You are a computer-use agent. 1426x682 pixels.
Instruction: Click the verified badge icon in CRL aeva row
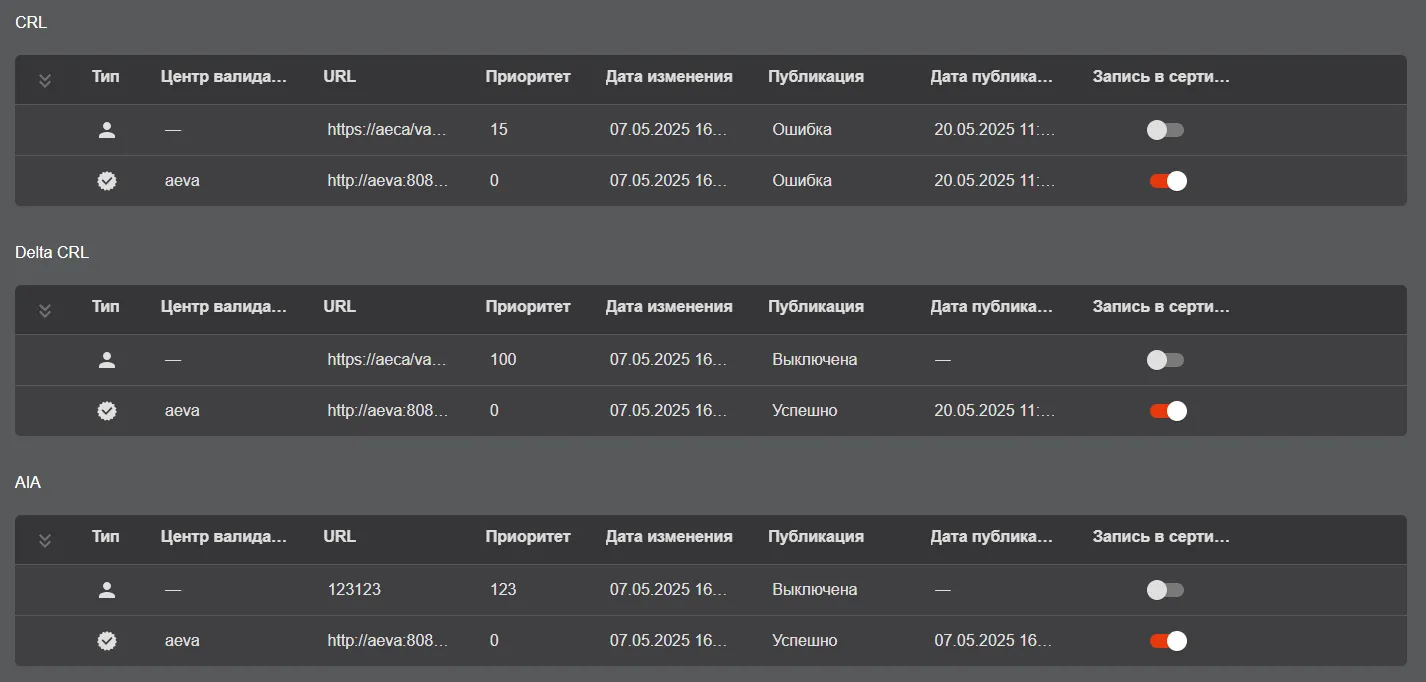click(107, 181)
